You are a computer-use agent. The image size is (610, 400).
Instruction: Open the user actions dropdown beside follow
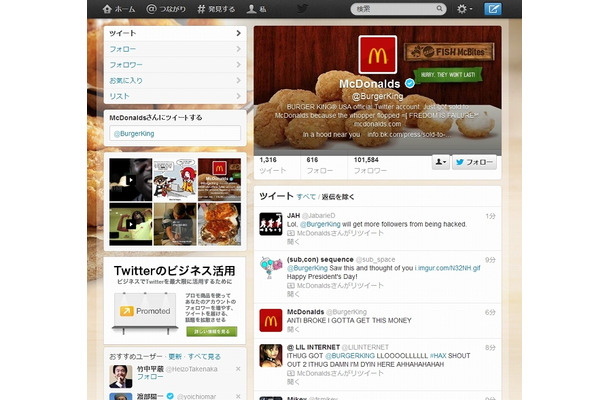click(x=441, y=162)
